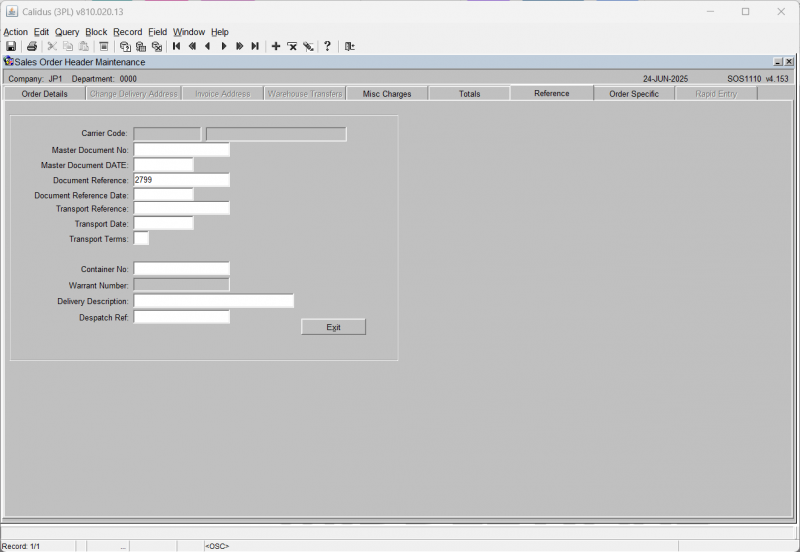800x552 pixels.
Task: Focus the Delivery Description field
Action: click(x=214, y=301)
